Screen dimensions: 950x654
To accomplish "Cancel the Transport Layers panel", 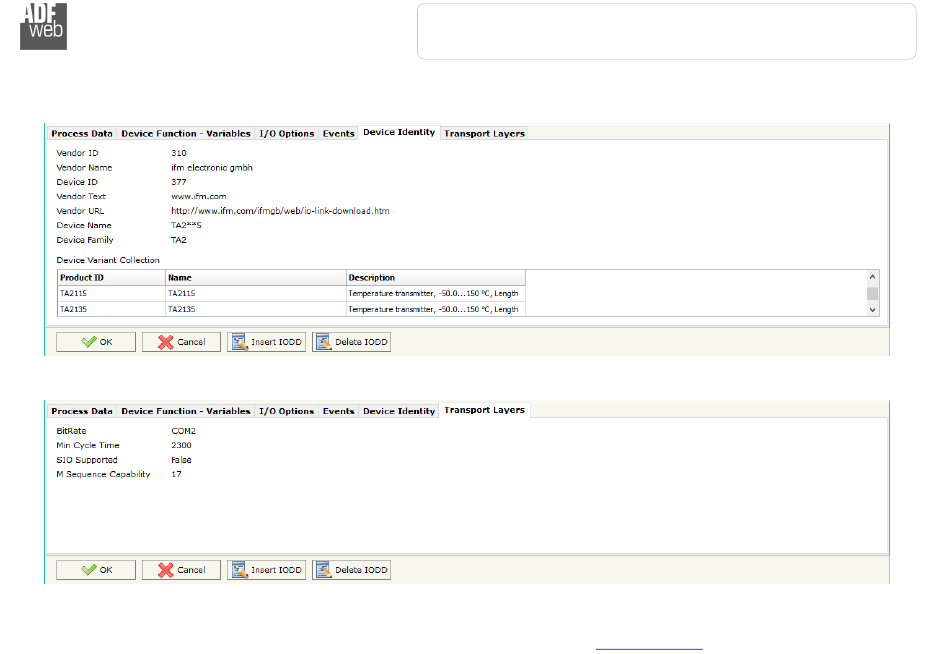I will click(x=181, y=570).
